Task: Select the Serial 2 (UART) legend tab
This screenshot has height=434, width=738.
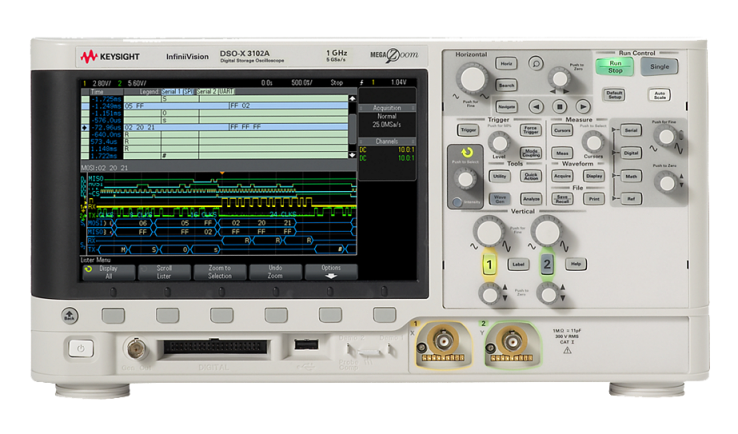Action: [215, 91]
